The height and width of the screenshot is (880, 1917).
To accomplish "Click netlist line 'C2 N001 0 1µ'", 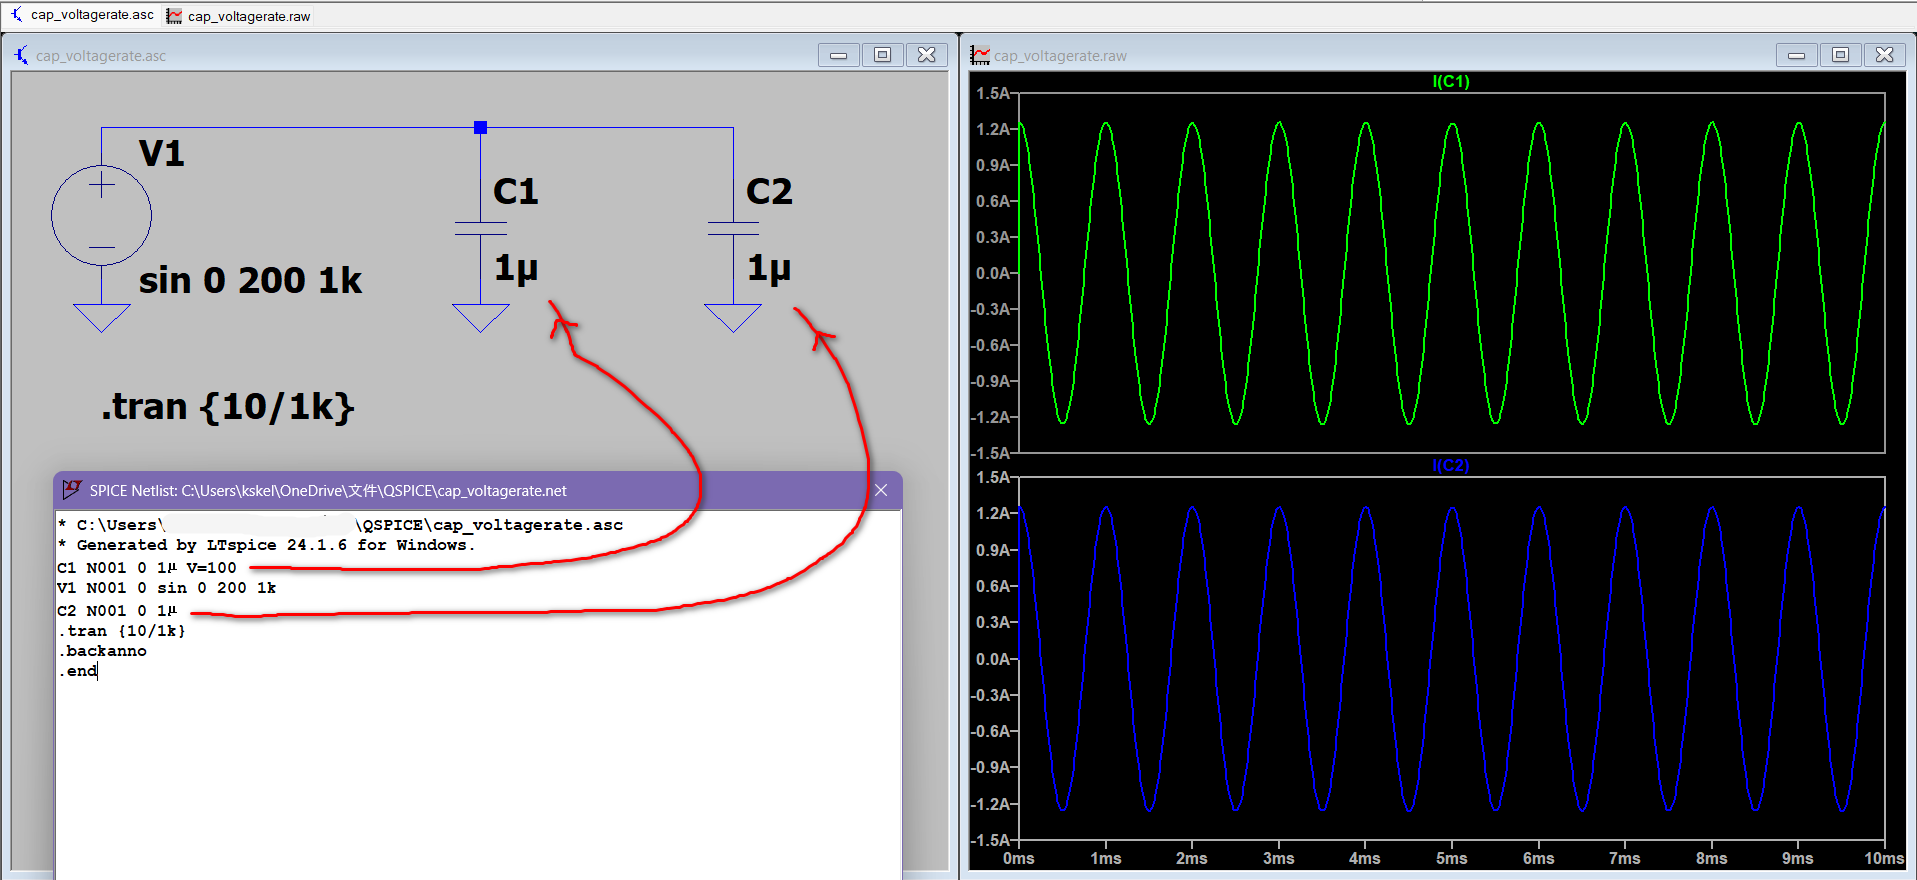I will coord(117,610).
